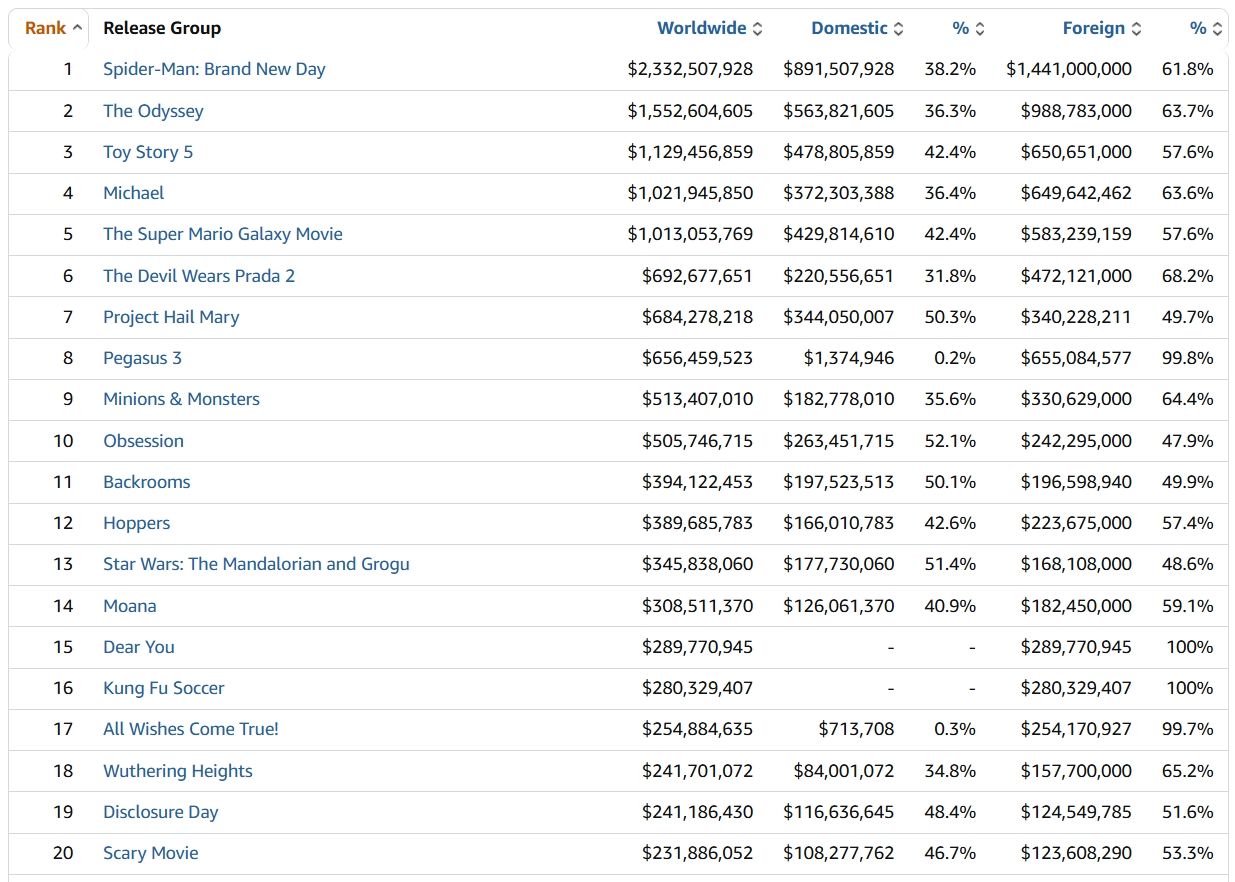Open Minions & Monsters link
Screen dimensions: 1235x882
coord(181,399)
